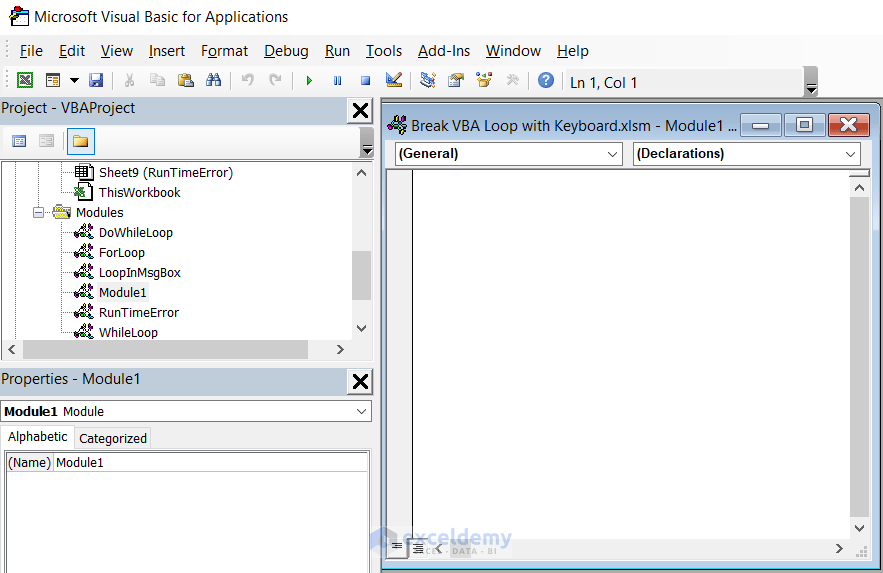Click the Paste clipboard icon

(x=185, y=80)
